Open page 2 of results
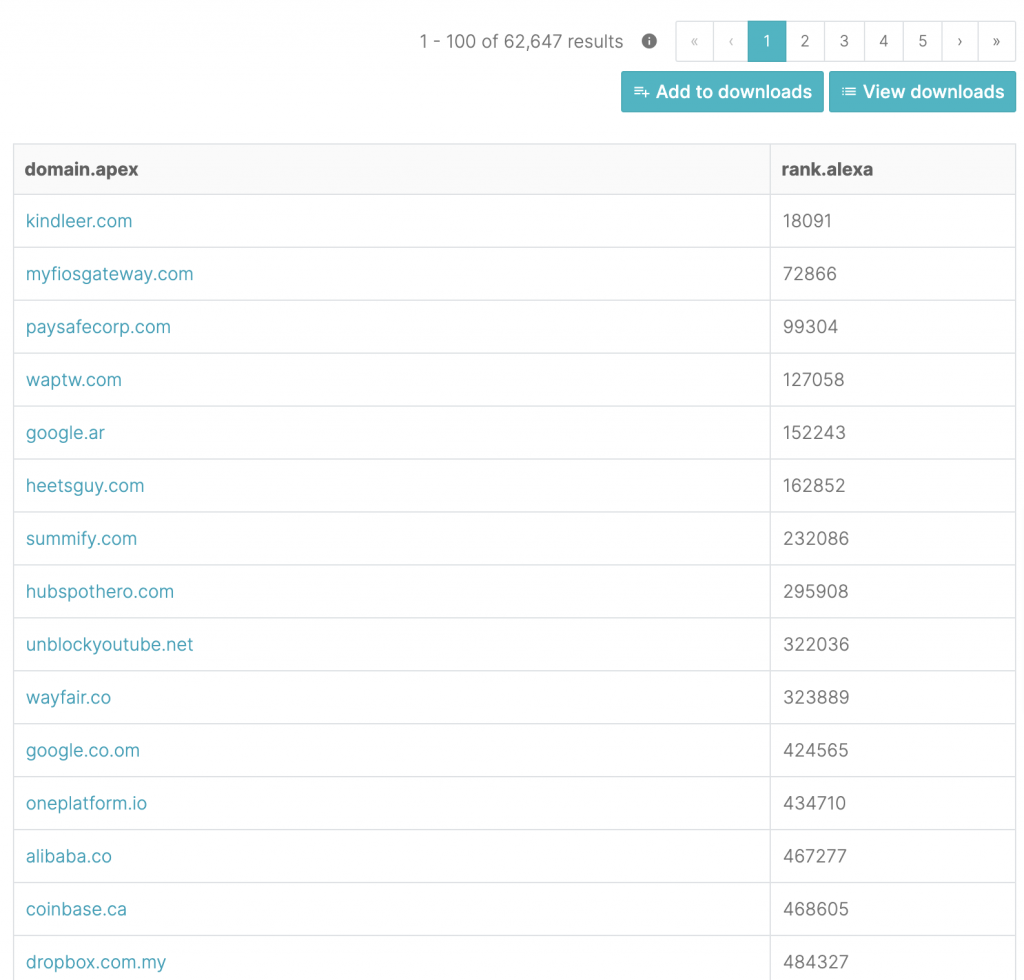The width and height of the screenshot is (1024, 980). (x=805, y=41)
